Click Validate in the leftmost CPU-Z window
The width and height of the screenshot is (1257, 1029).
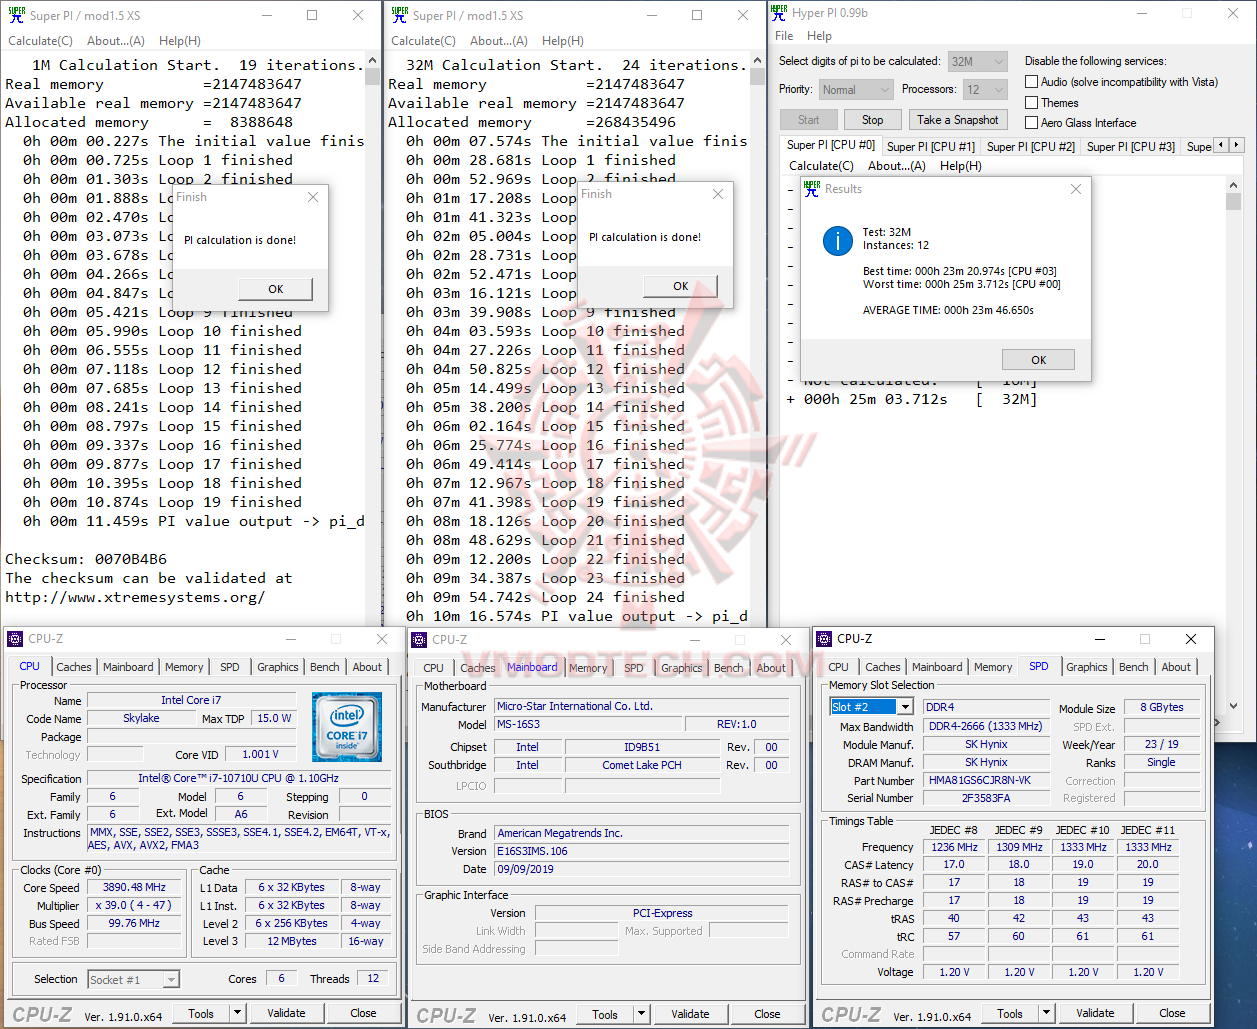(x=286, y=1013)
